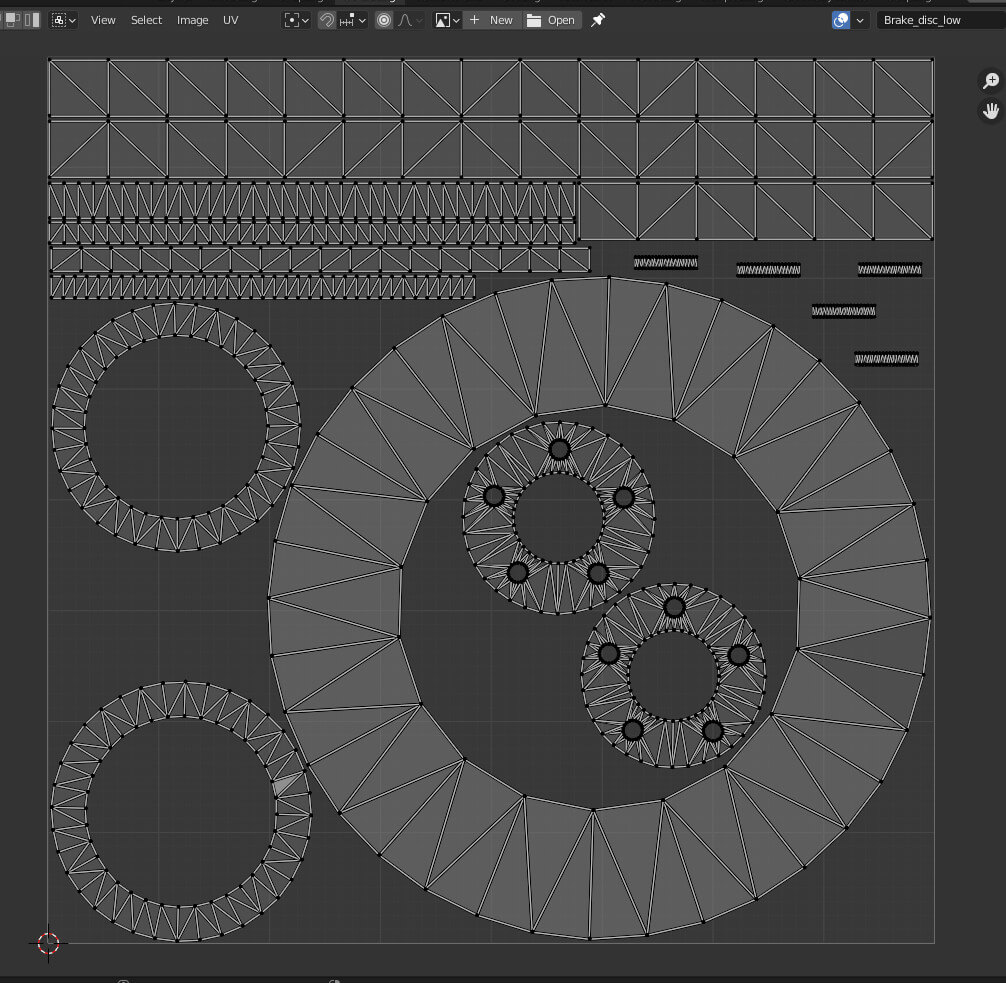Toggle the show overlays button

(x=841, y=20)
